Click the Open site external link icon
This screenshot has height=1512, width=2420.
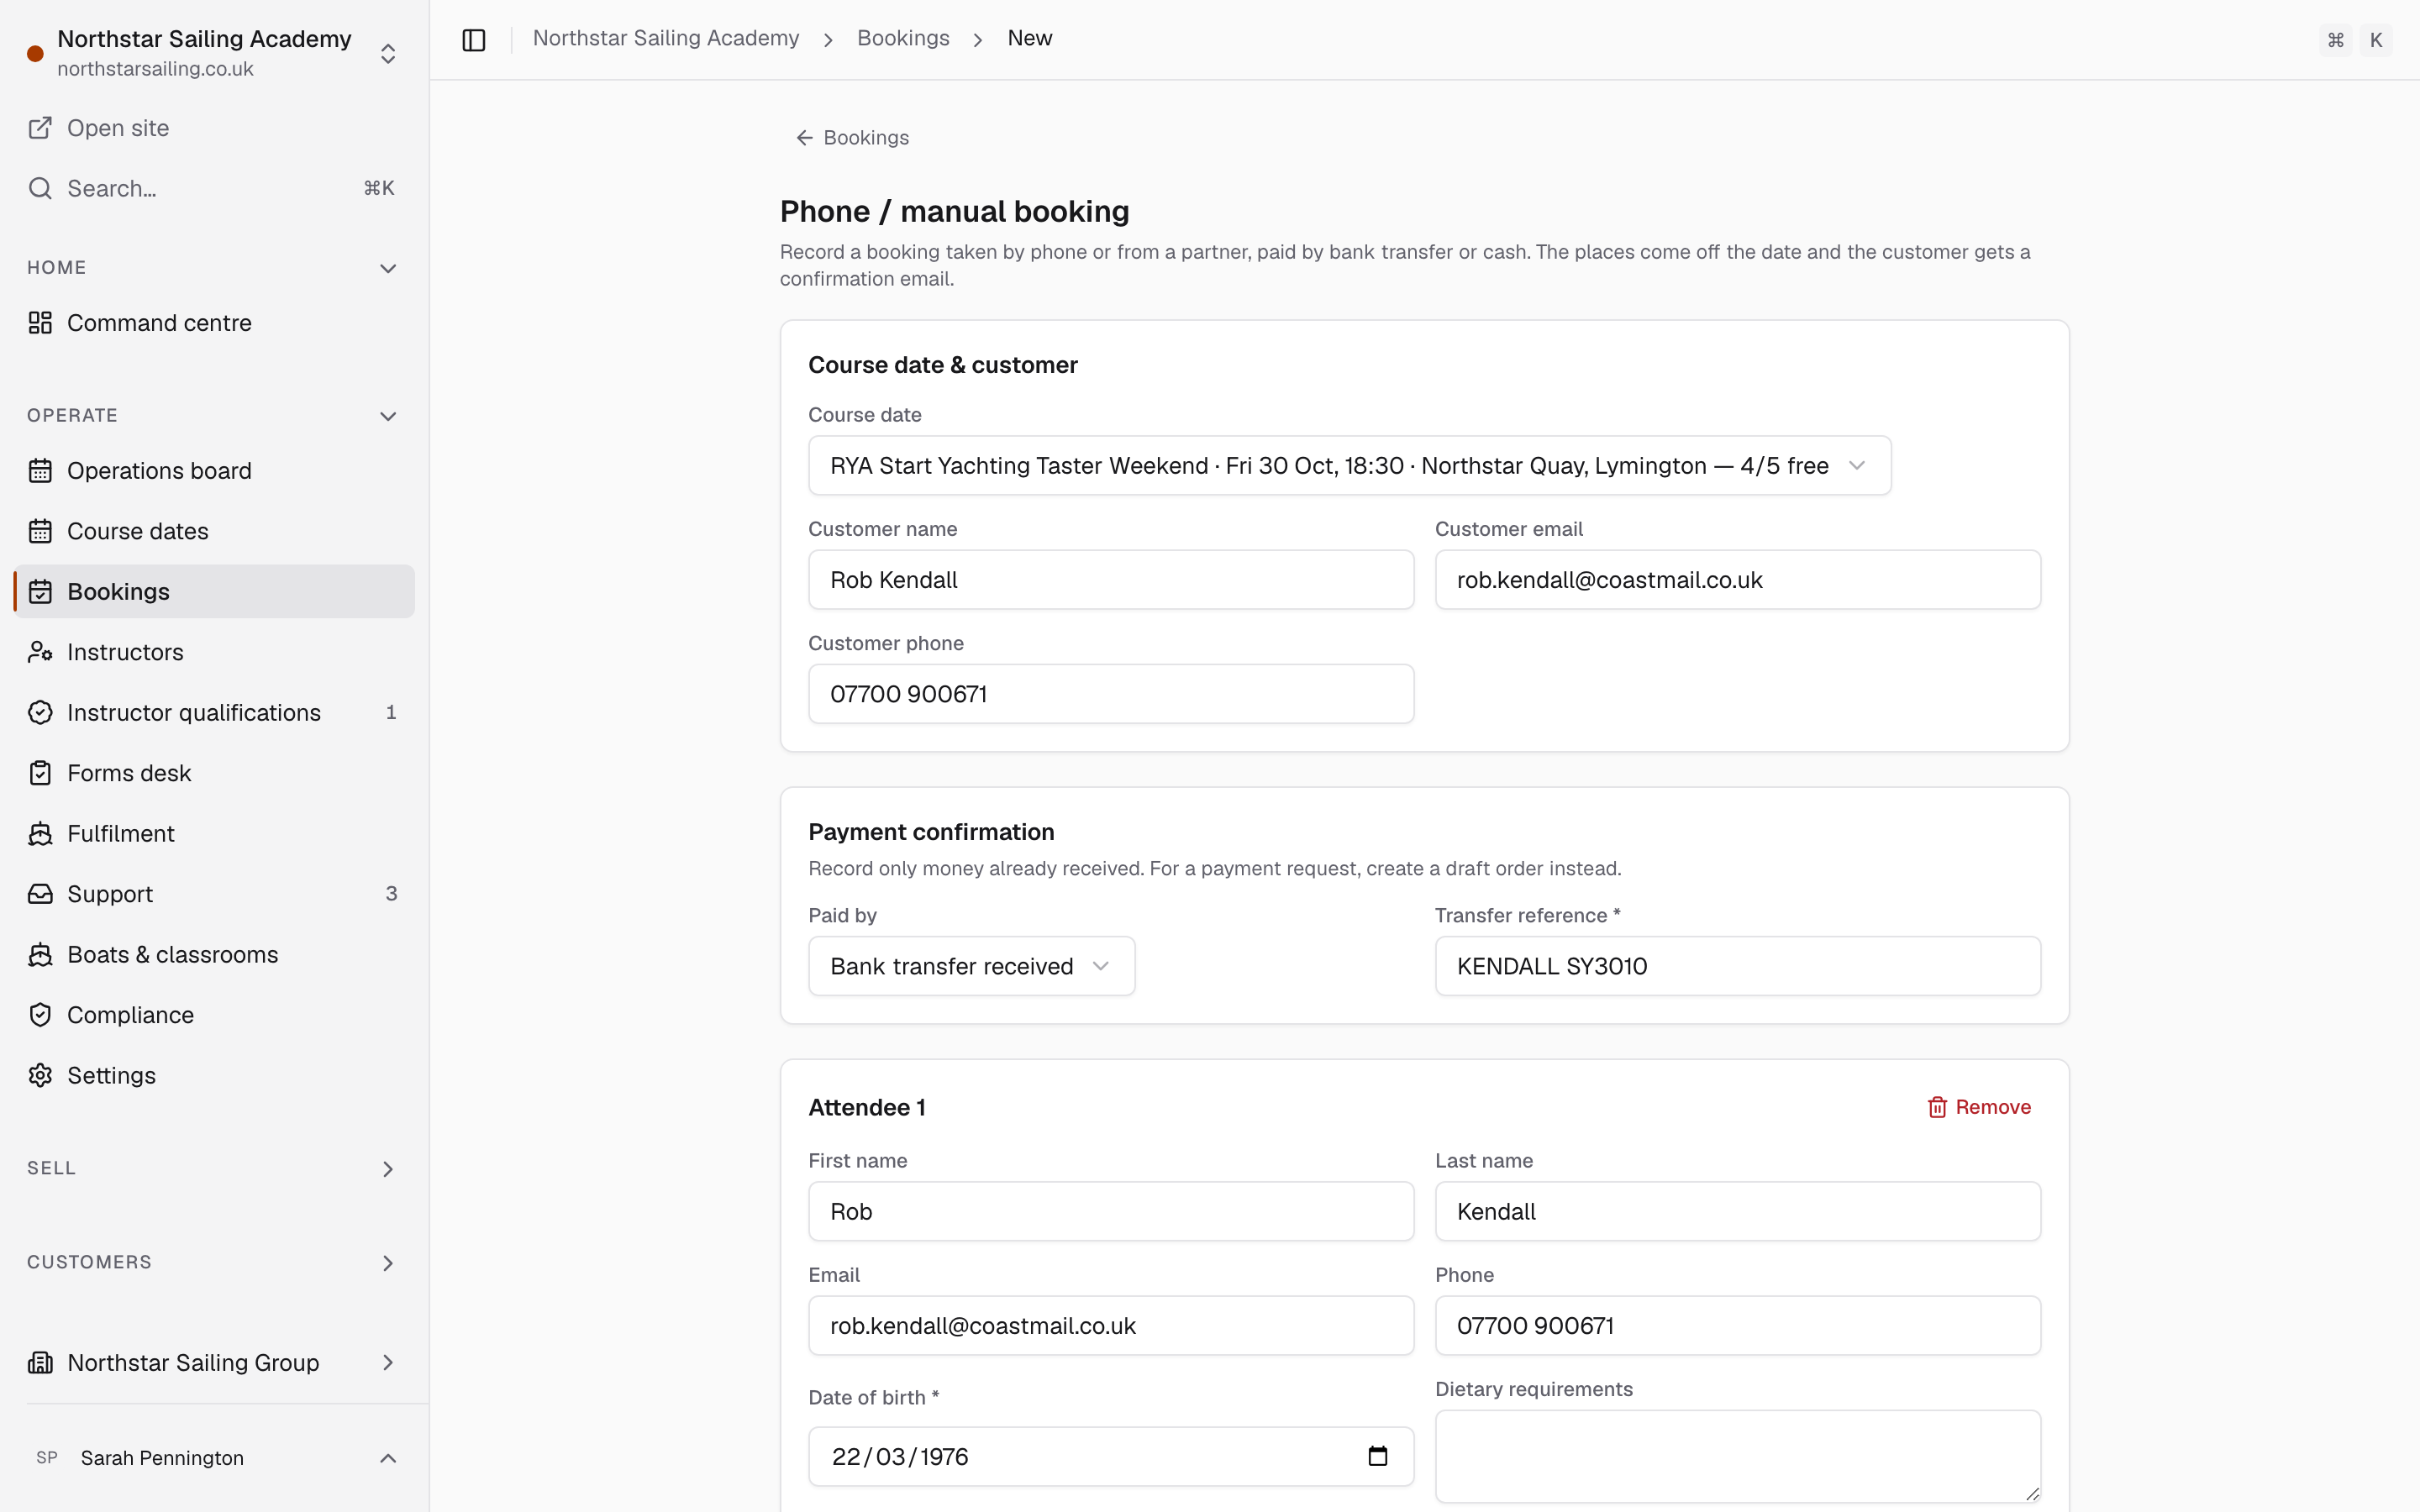40,128
